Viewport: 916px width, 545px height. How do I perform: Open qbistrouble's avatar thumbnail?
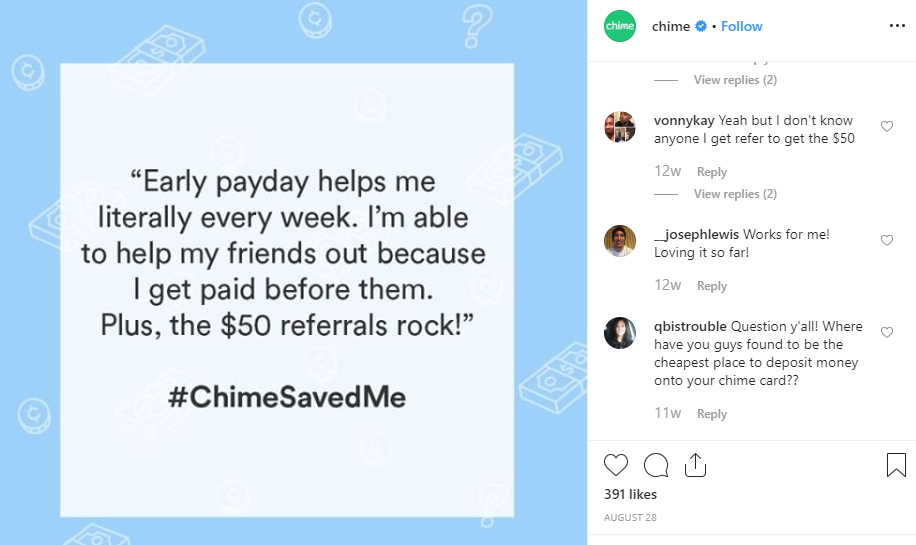620,333
